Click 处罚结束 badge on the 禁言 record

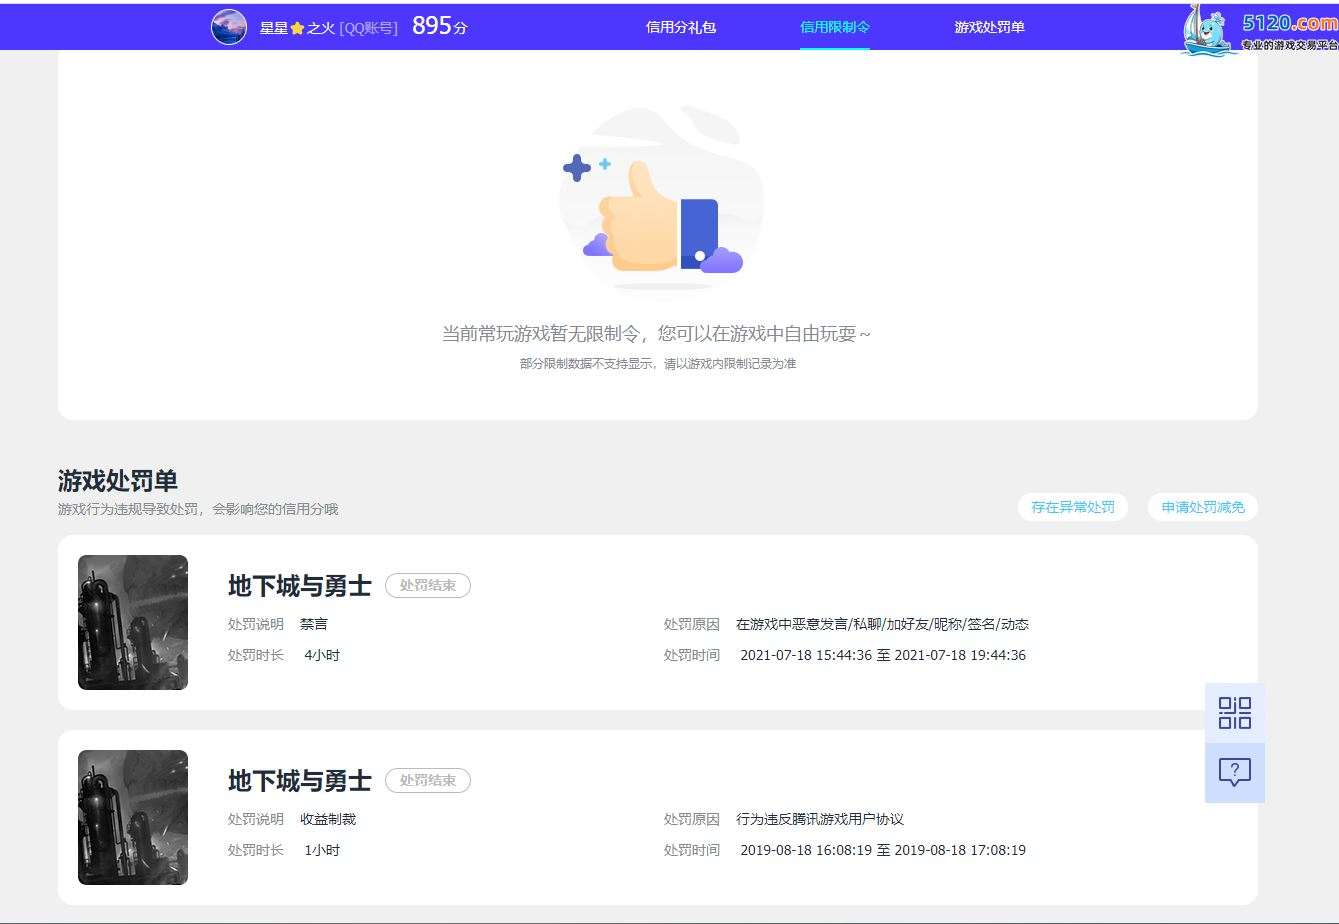click(x=428, y=585)
